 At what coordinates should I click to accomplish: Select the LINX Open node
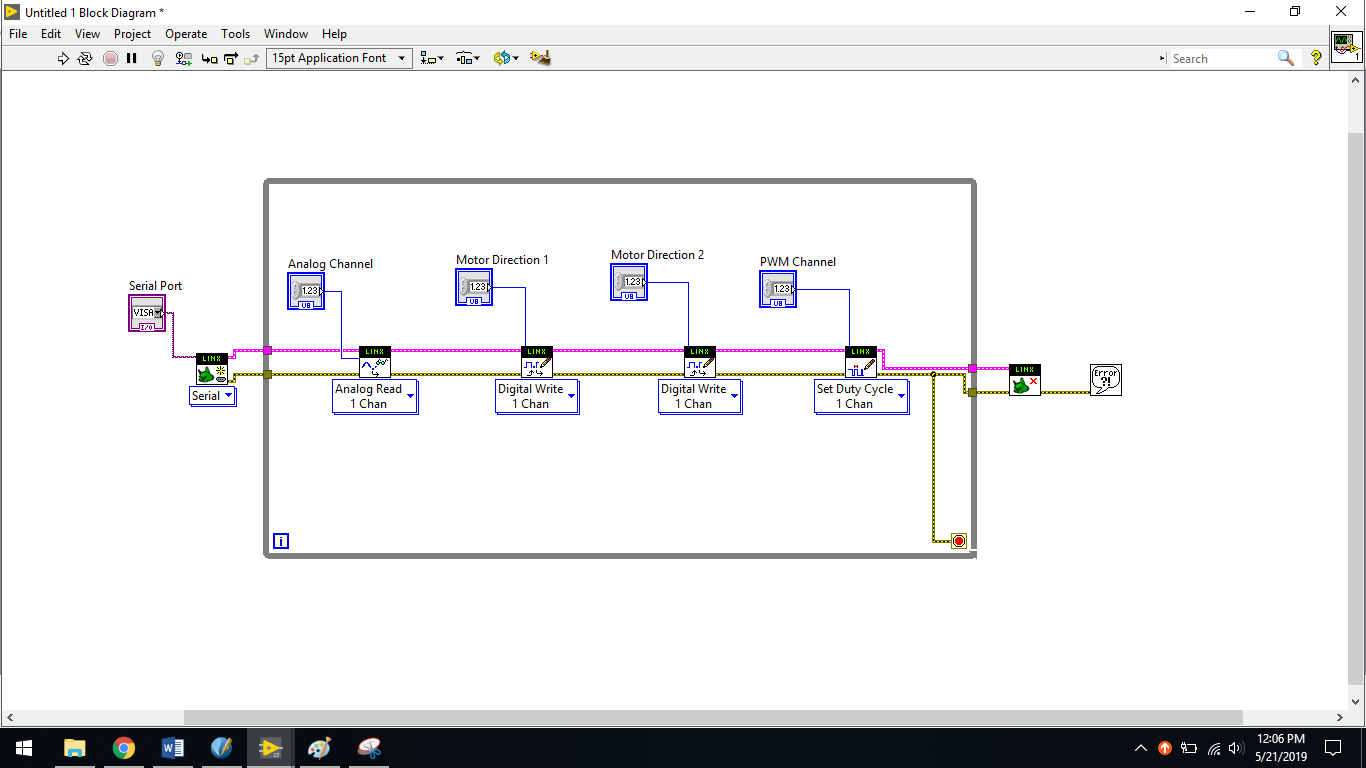pyautogui.click(x=212, y=369)
